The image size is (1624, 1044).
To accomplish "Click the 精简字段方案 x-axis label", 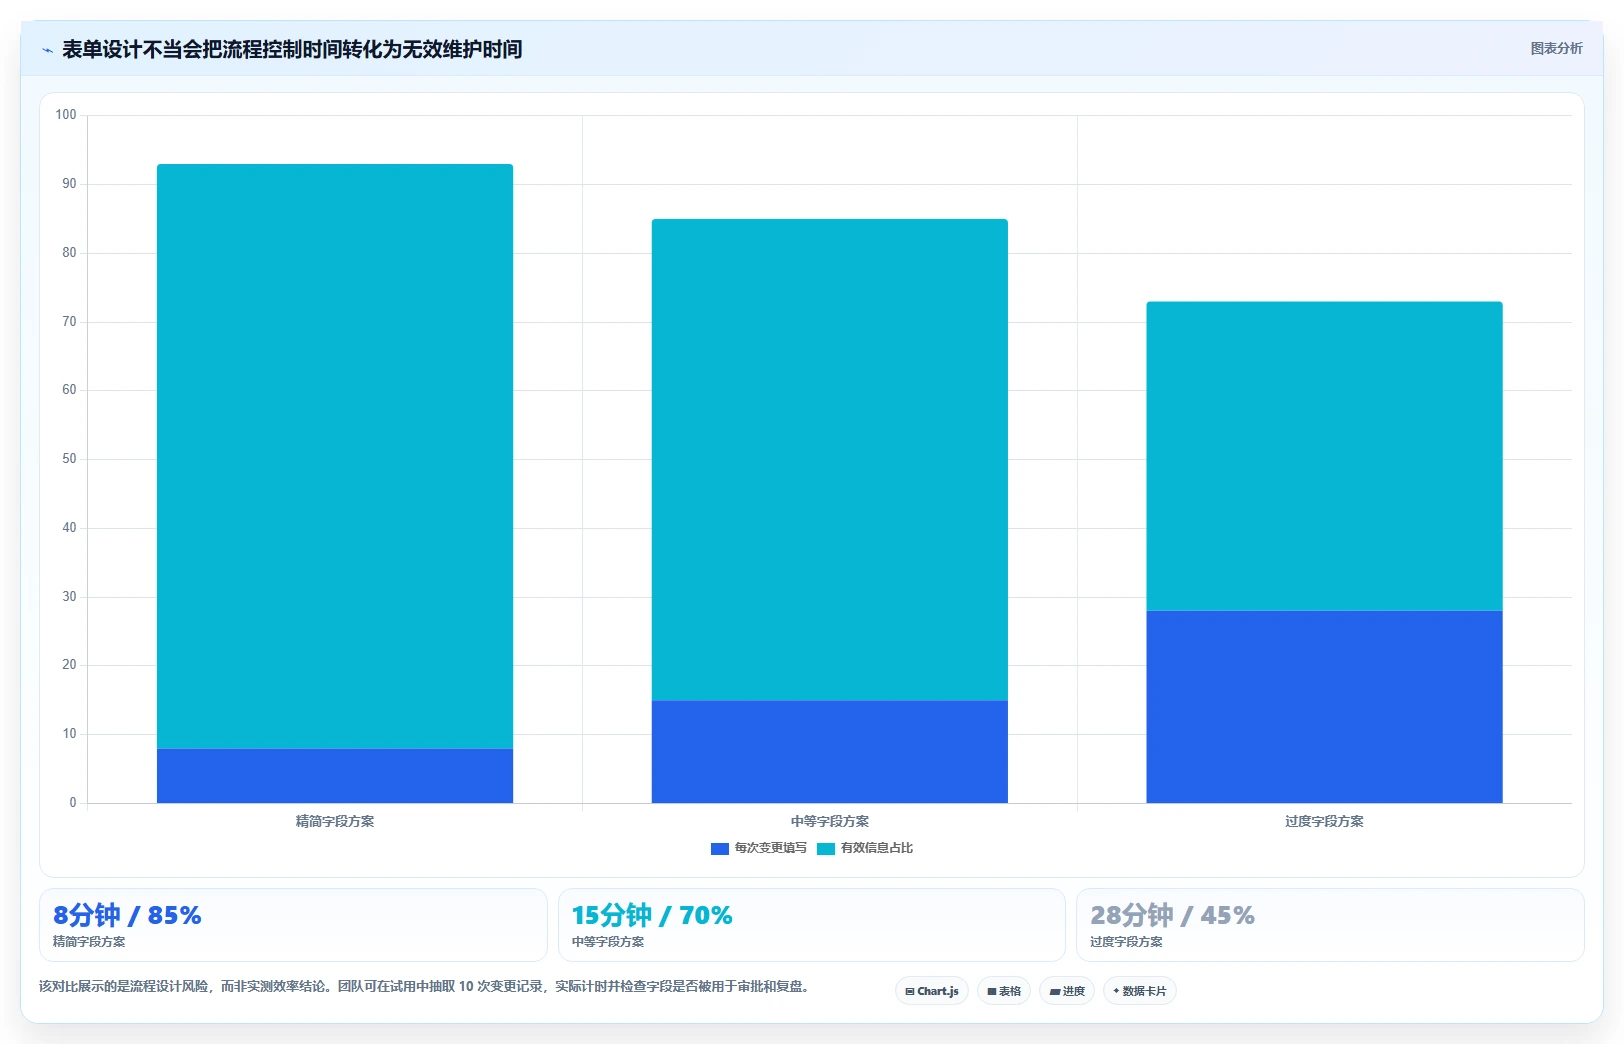I will (335, 821).
